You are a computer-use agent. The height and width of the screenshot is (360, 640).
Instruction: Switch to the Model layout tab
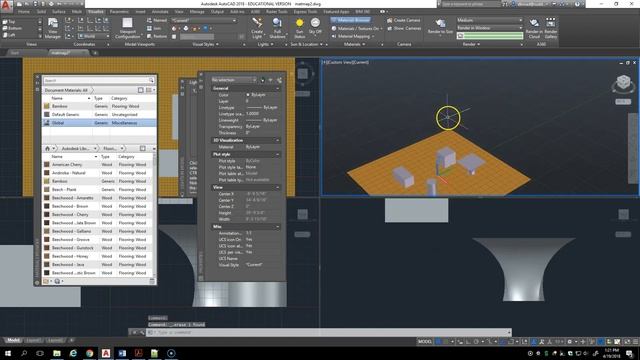pos(13,340)
